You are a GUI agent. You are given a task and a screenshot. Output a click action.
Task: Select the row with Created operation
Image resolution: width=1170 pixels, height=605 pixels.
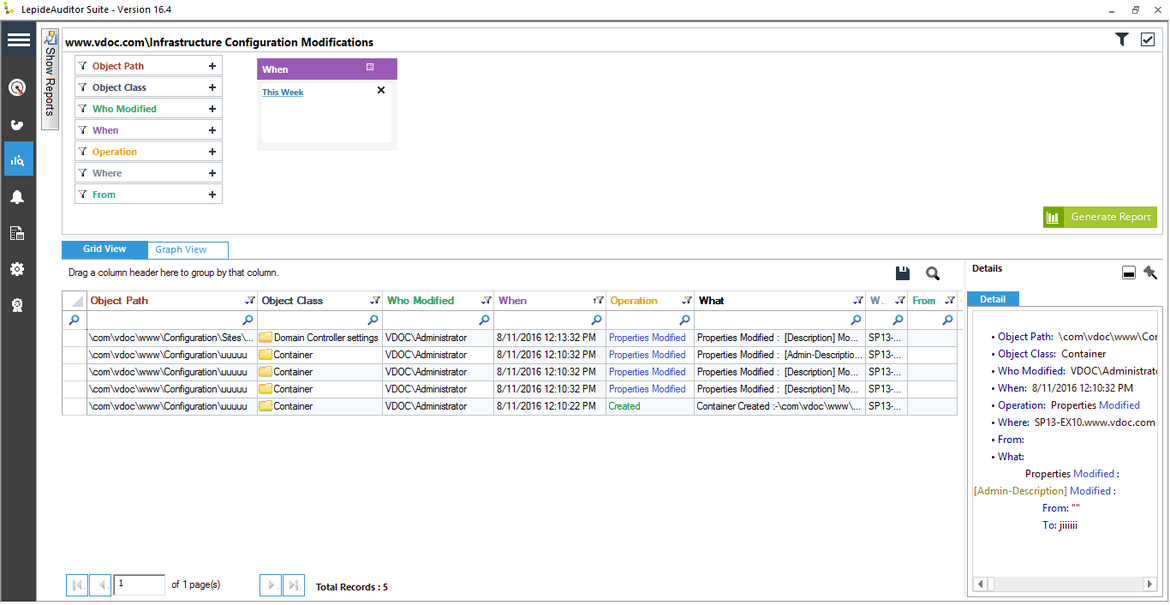click(x=510, y=407)
